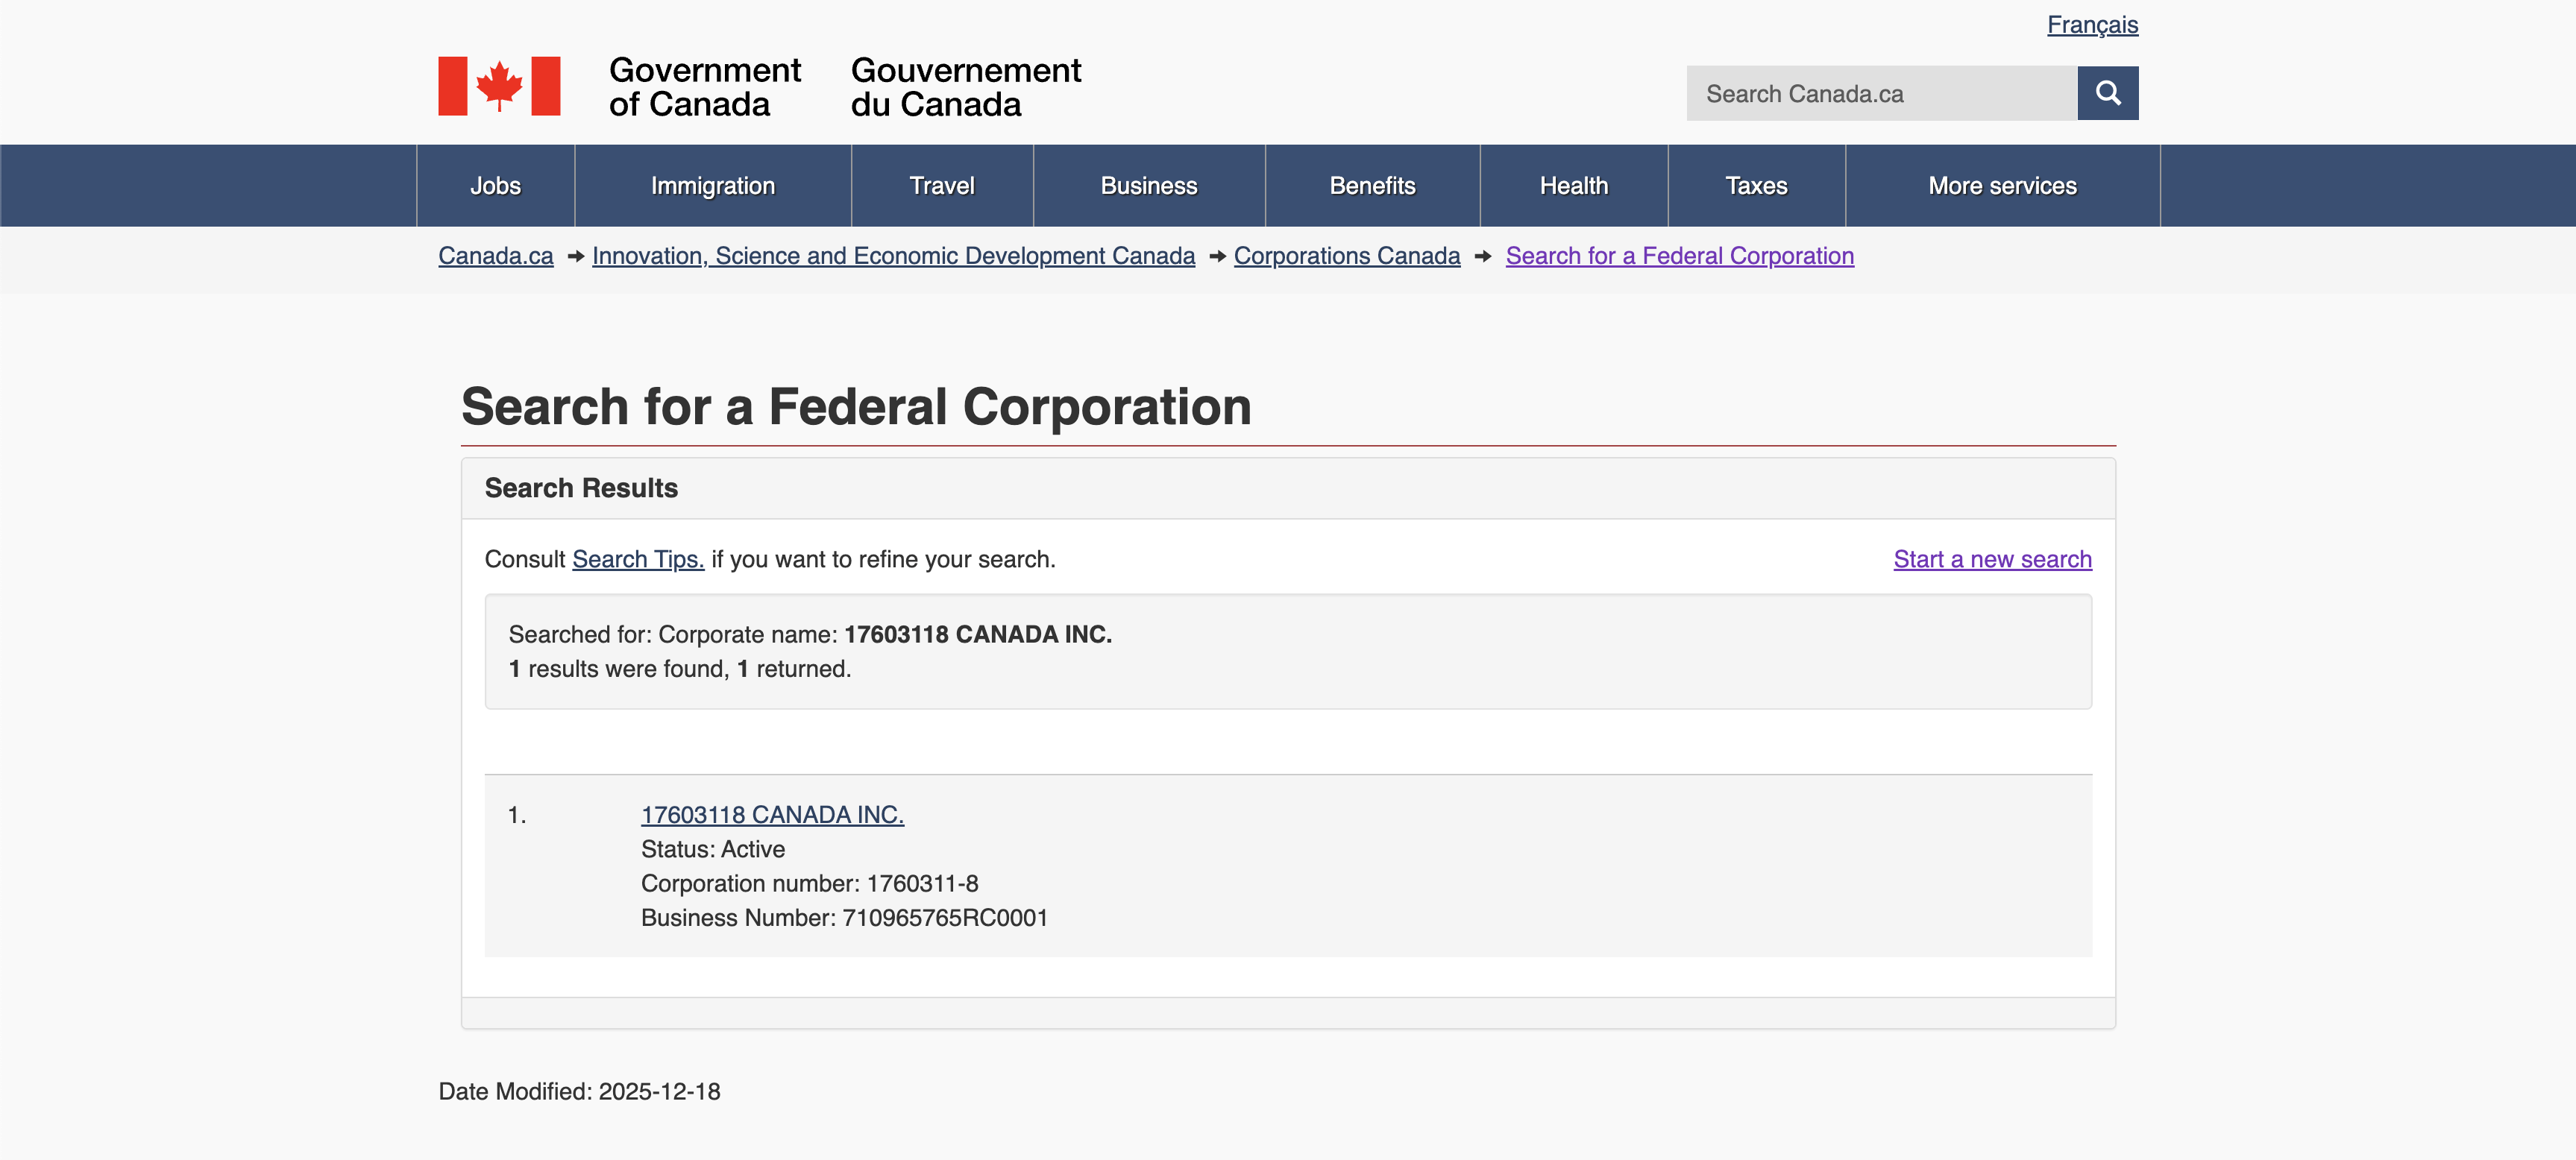Select Health in navigation bar
Viewport: 2576px width, 1160px height.
(1573, 186)
